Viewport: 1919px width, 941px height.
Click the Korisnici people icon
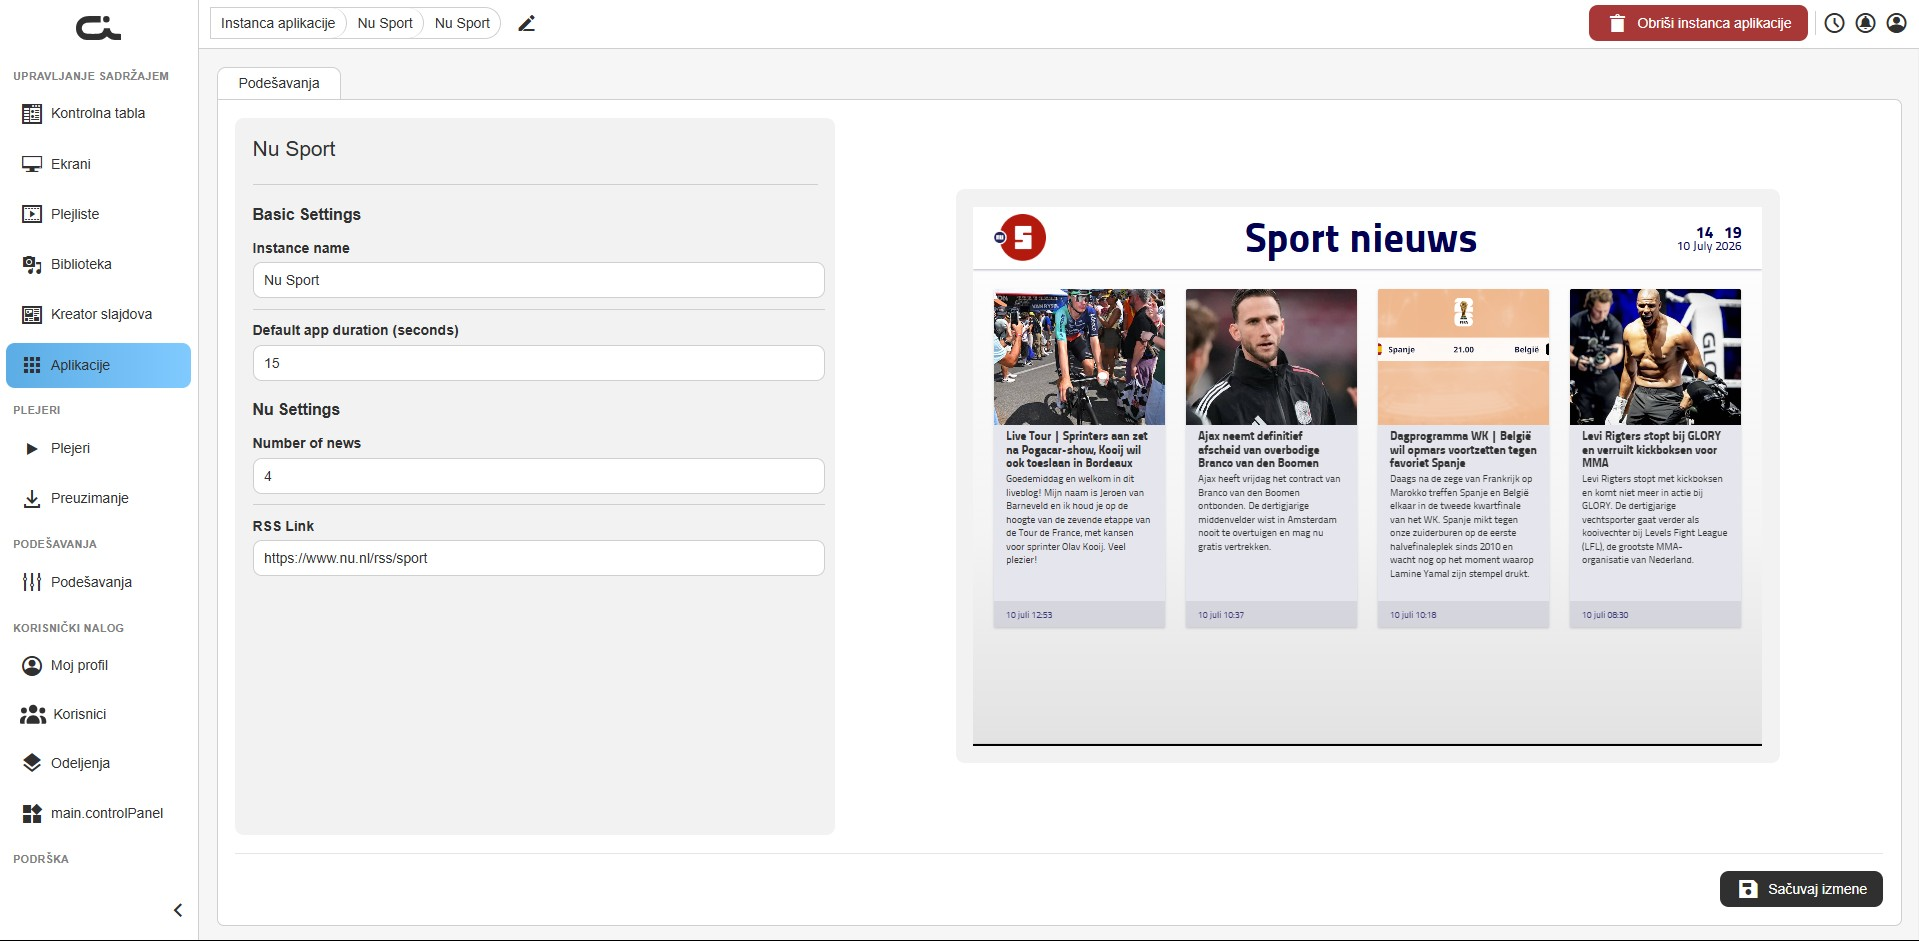click(x=33, y=714)
